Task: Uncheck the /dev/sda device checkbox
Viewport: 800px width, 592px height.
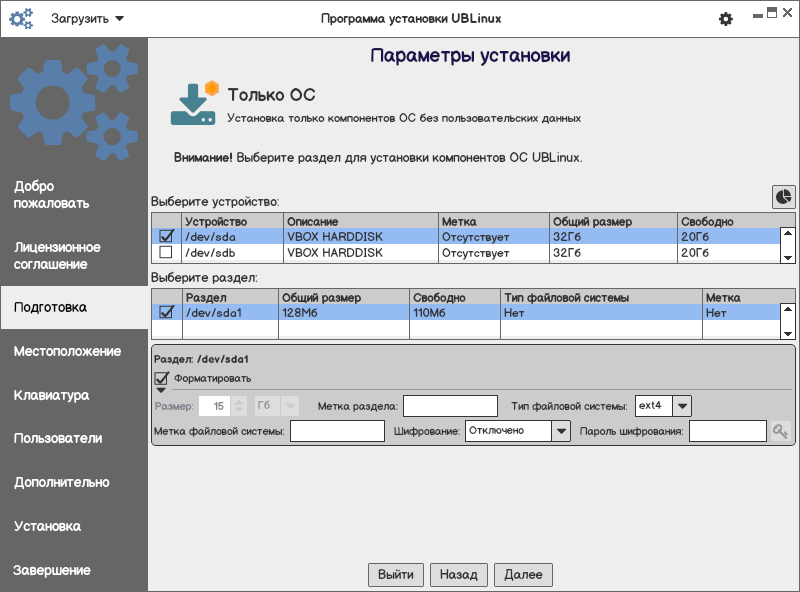Action: pos(166,236)
